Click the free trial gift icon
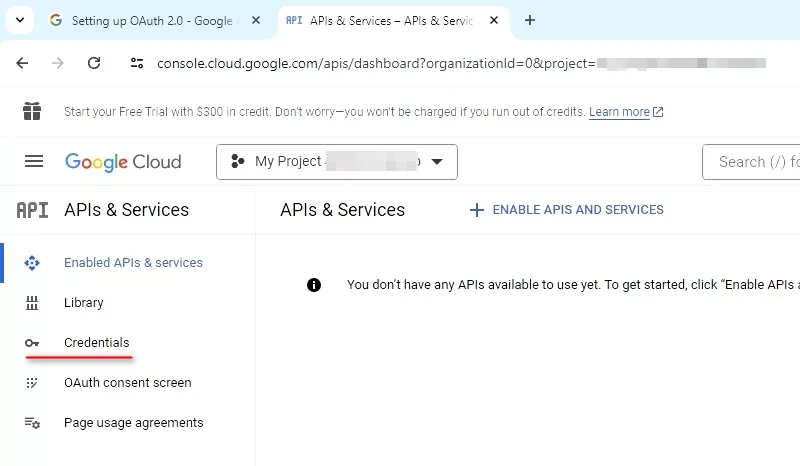The height and width of the screenshot is (466, 800). (32, 111)
